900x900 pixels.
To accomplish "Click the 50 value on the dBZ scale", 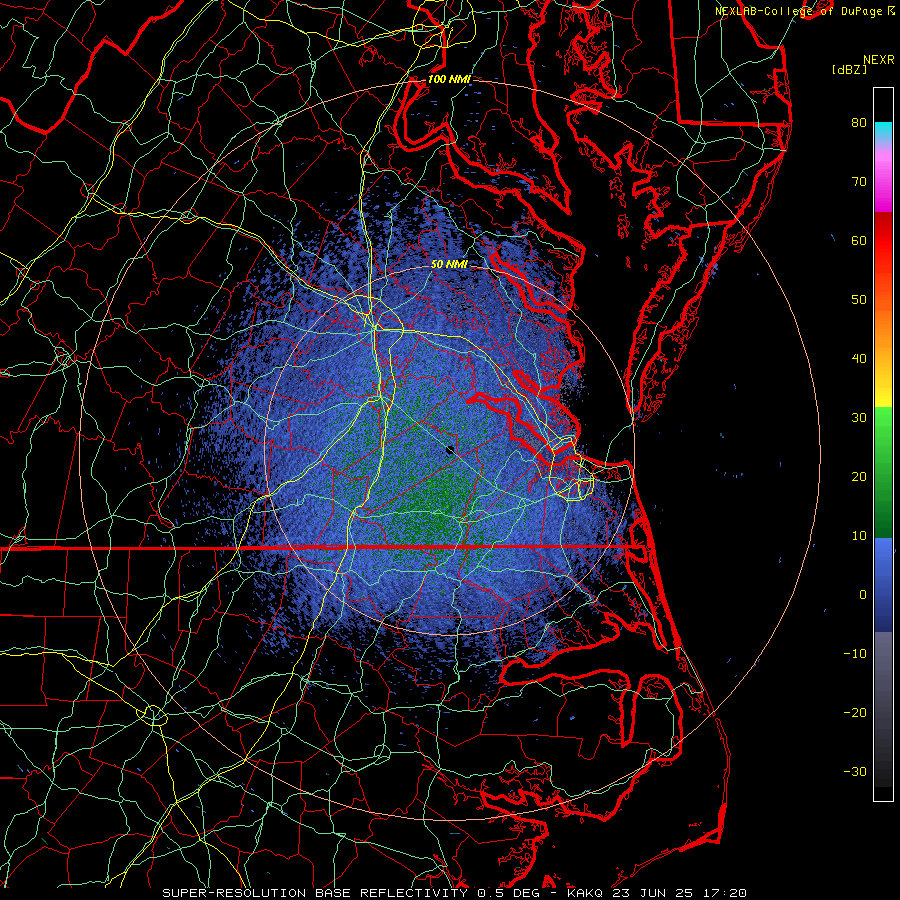I will [859, 300].
